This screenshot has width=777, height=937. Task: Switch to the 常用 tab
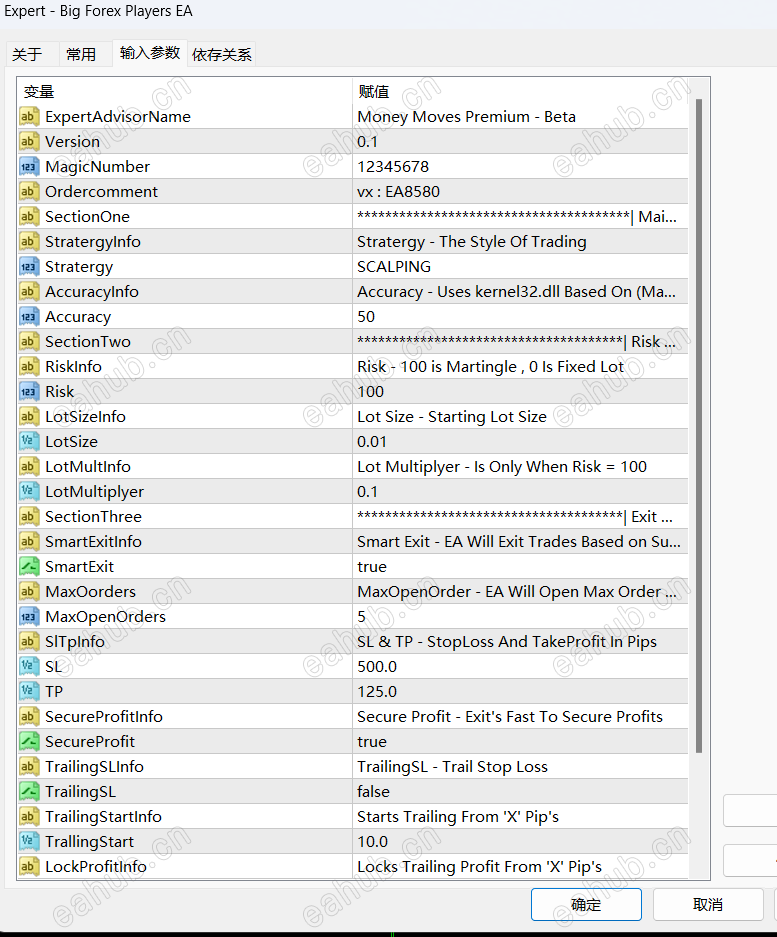pos(81,54)
